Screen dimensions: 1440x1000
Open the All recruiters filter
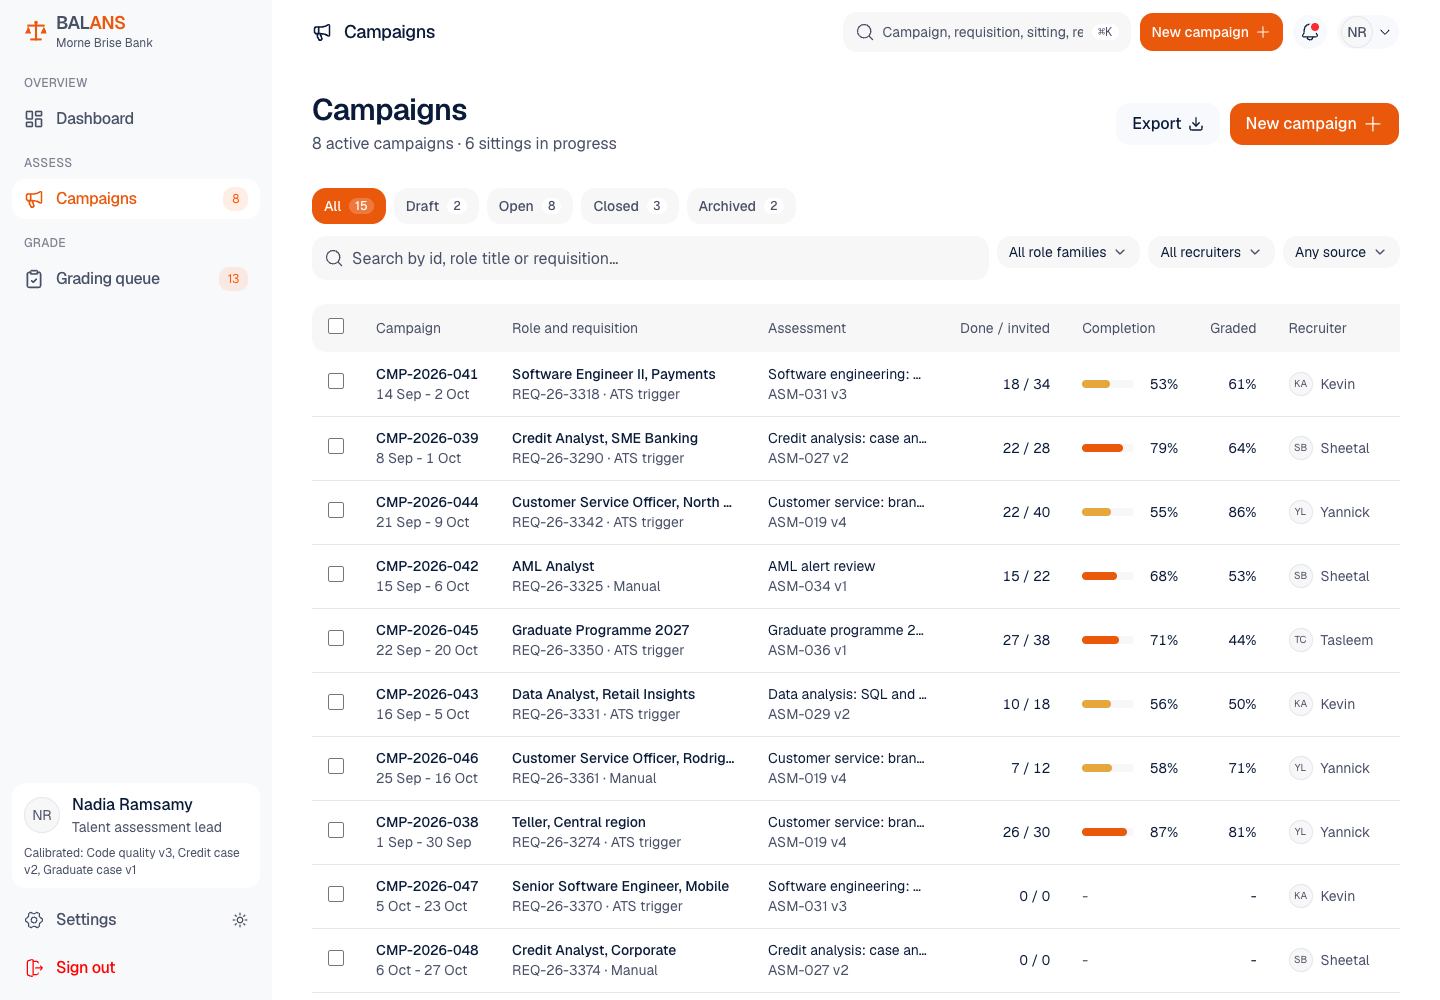click(x=1211, y=252)
